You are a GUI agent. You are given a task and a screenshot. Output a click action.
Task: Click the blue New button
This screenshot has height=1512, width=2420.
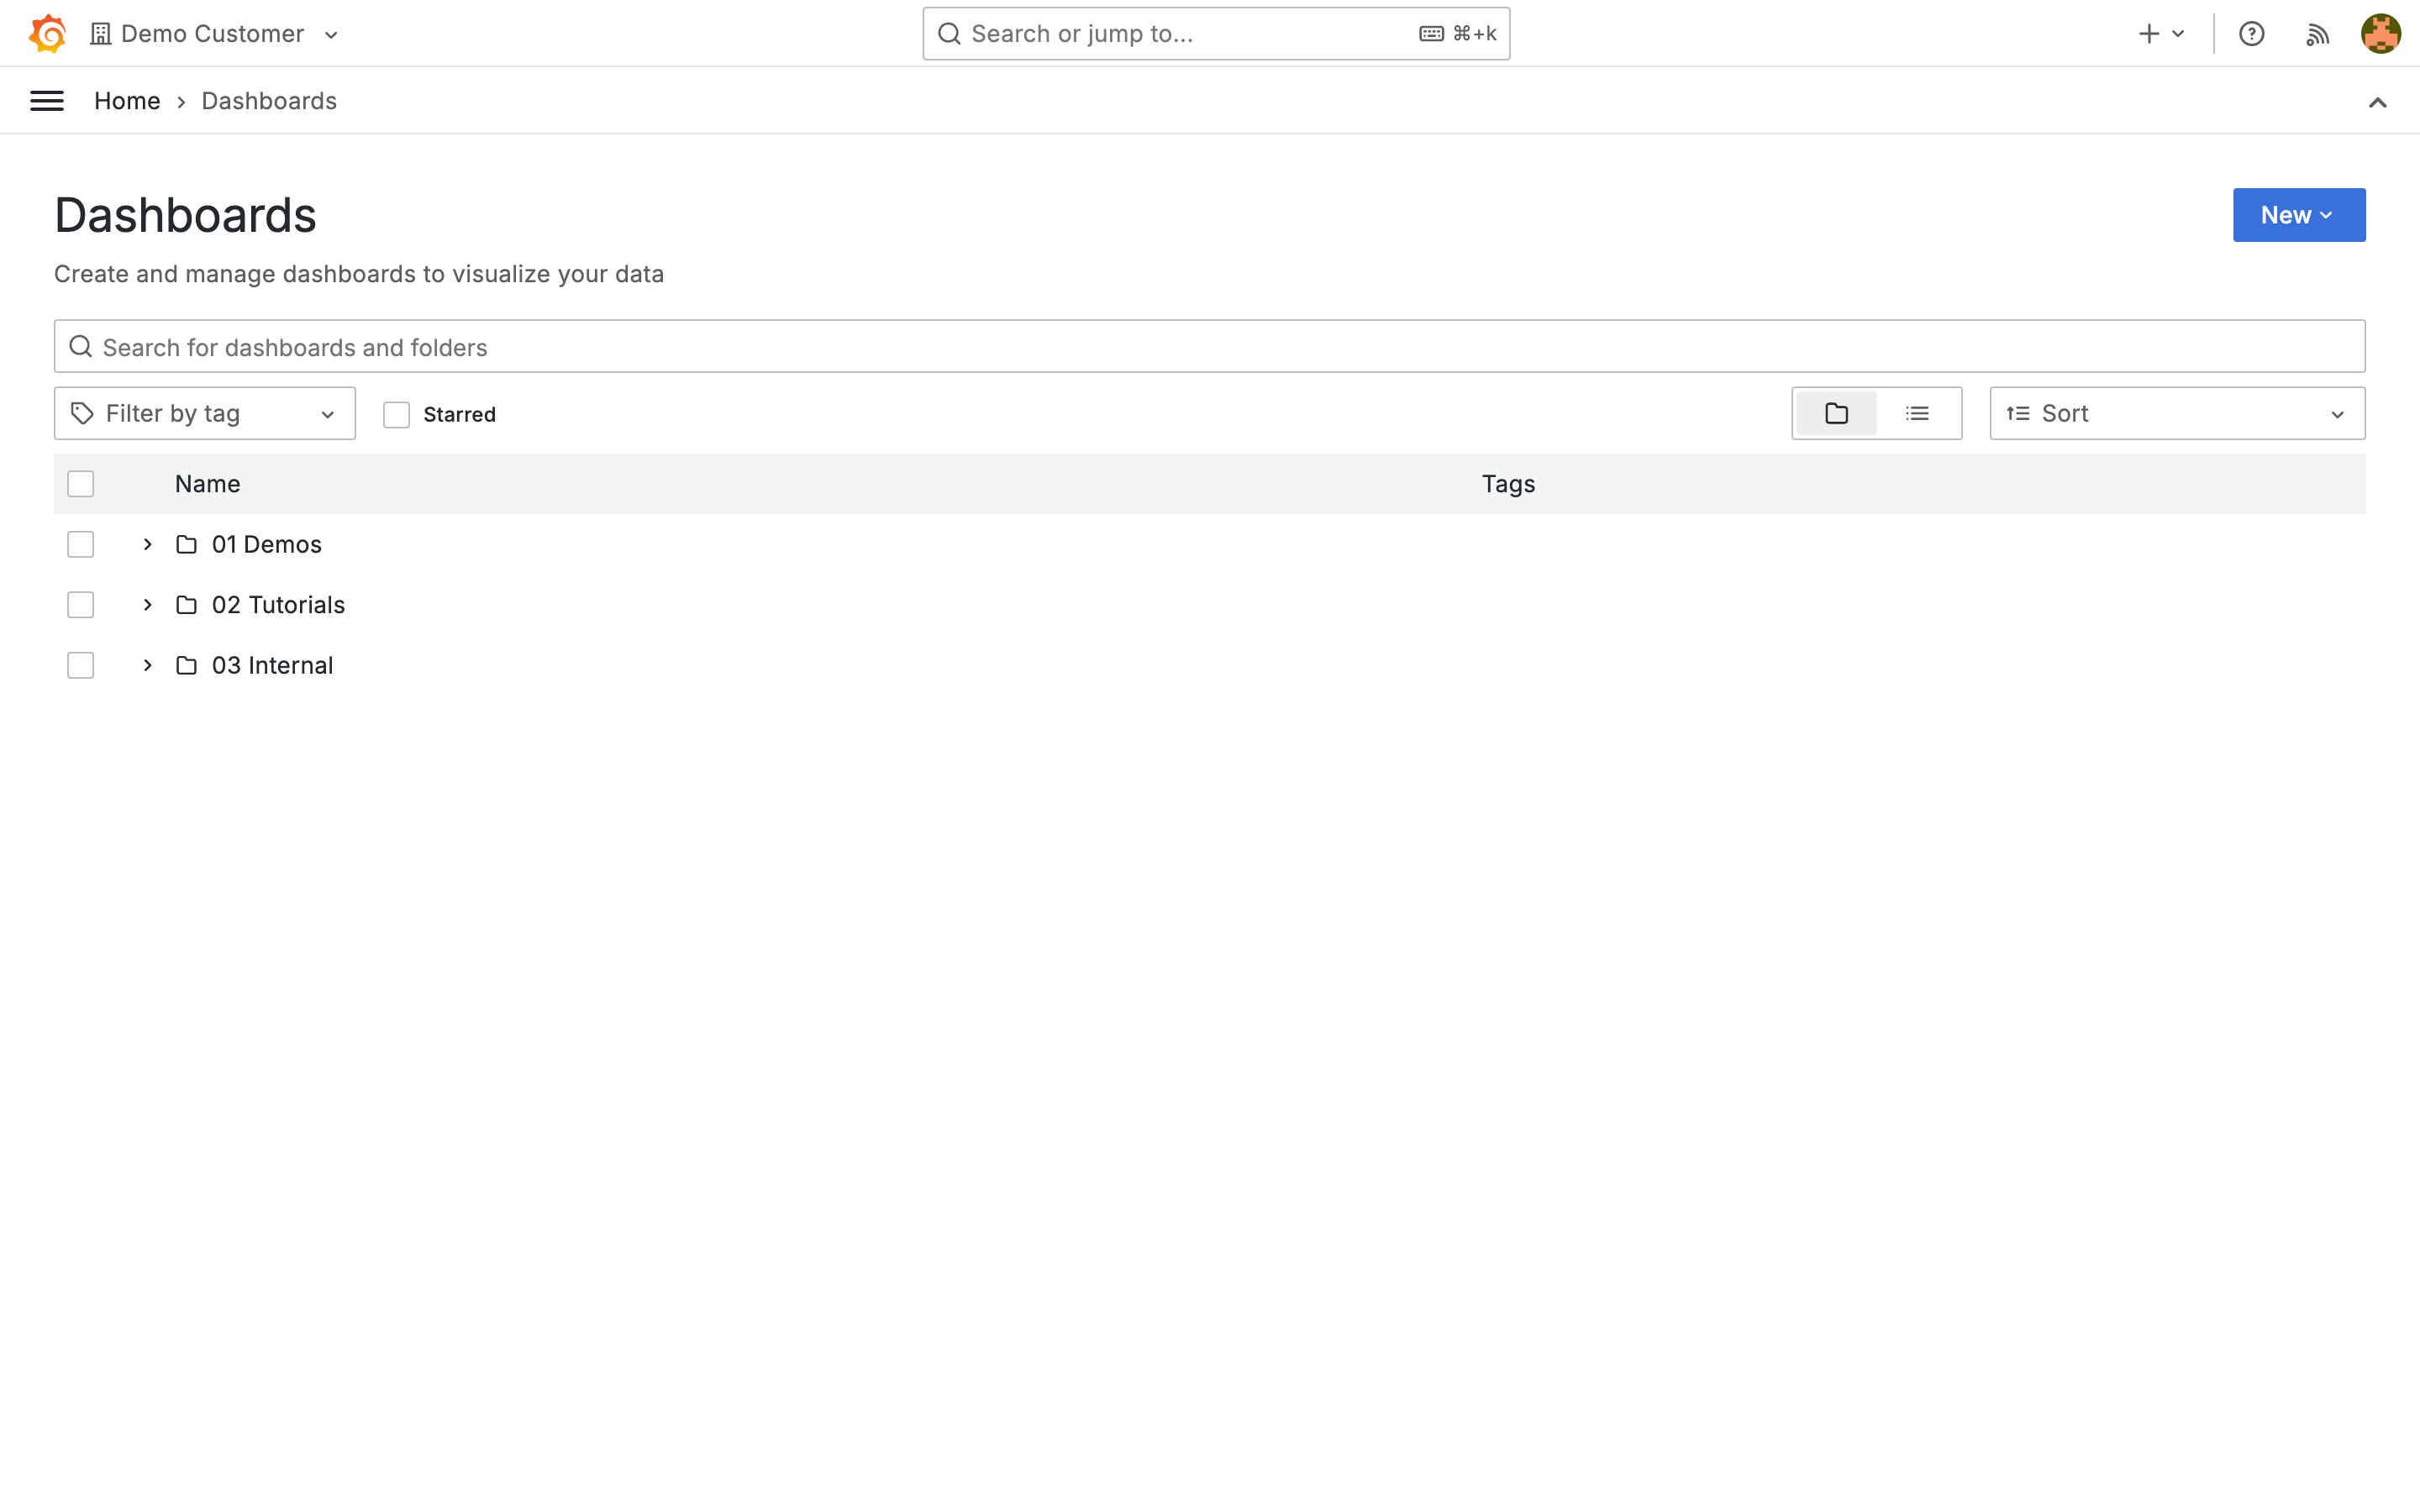click(2298, 215)
